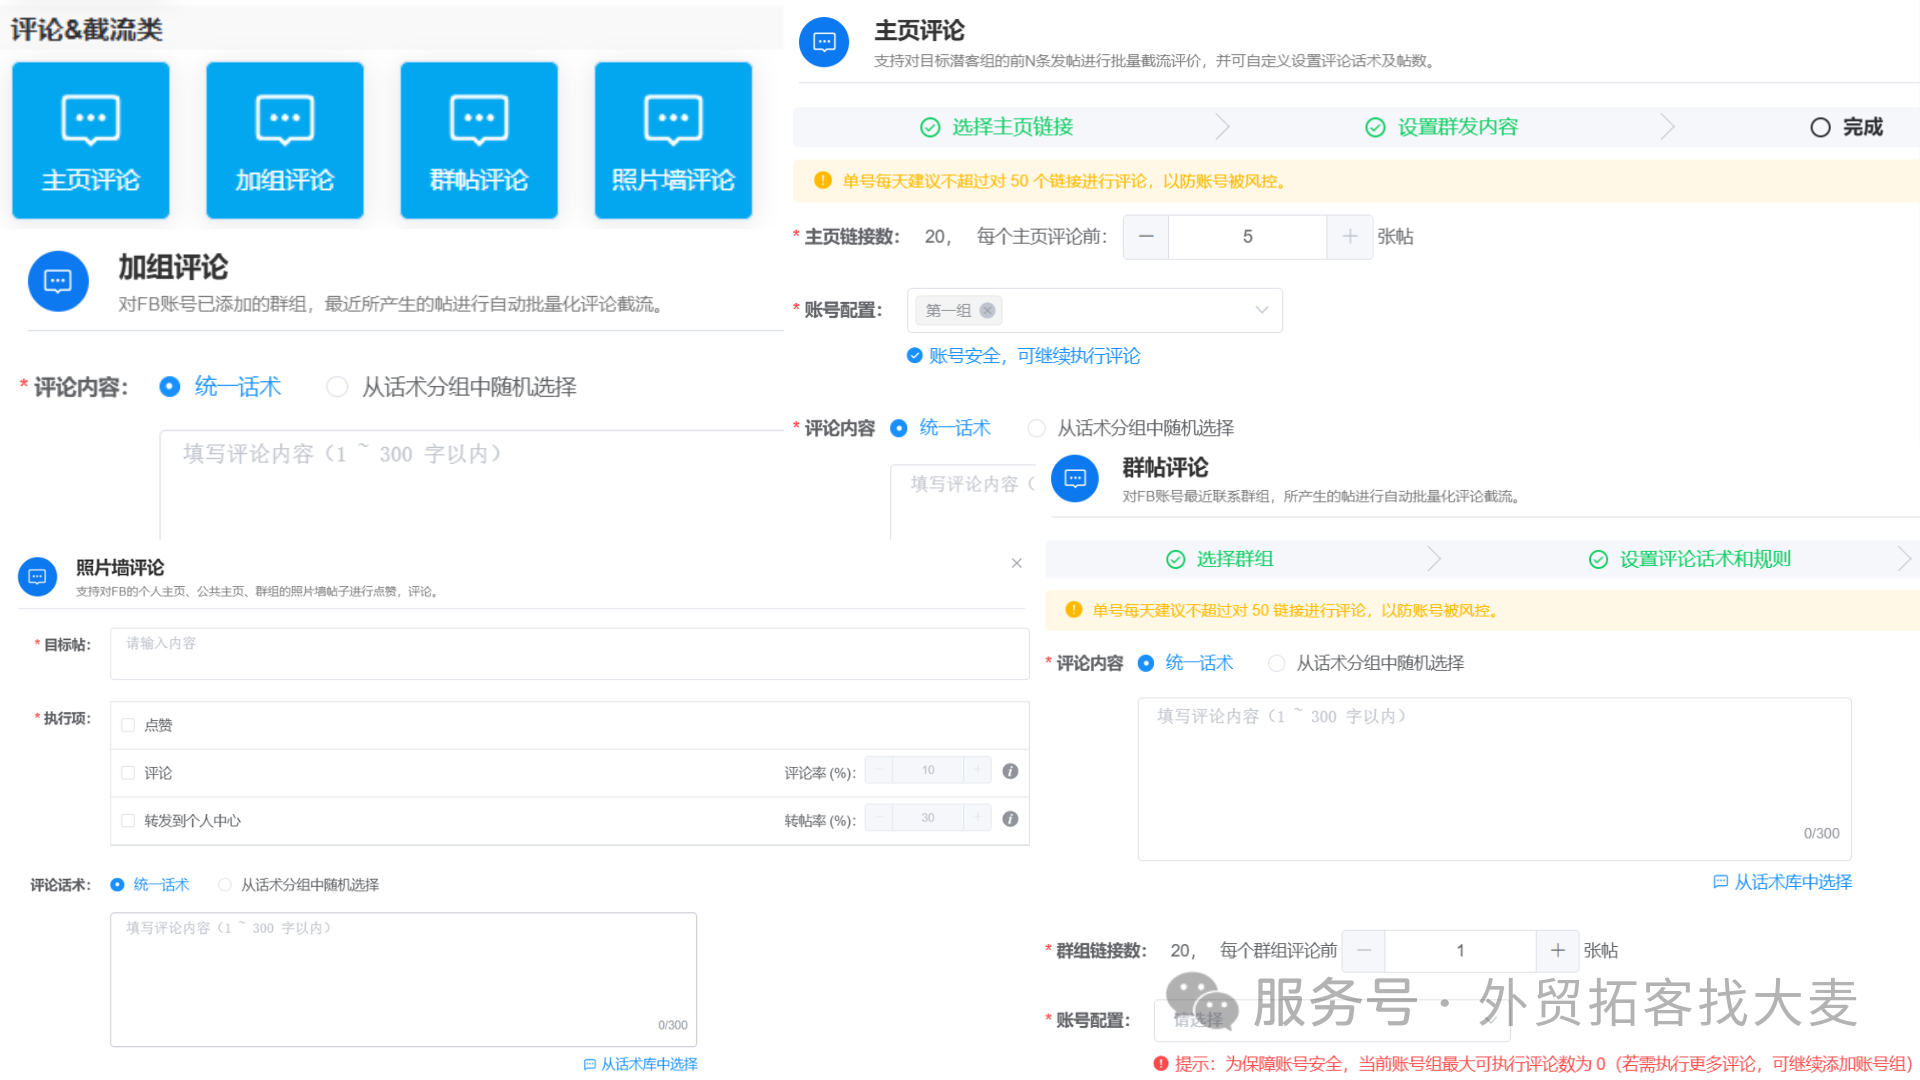Screen dimensions: 1920x1080
Task: Select 从话术分组中随机选择 in 加组评论
Action: 337,387
